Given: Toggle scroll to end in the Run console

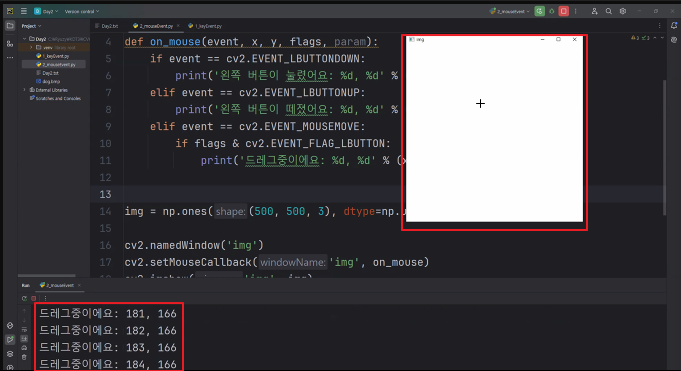Looking at the screenshot, I should (24, 339).
